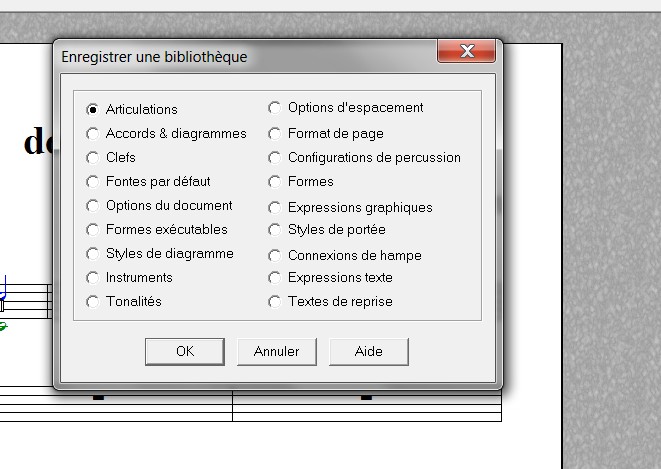Select the Formes radio button
The height and width of the screenshot is (469, 661).
click(275, 182)
